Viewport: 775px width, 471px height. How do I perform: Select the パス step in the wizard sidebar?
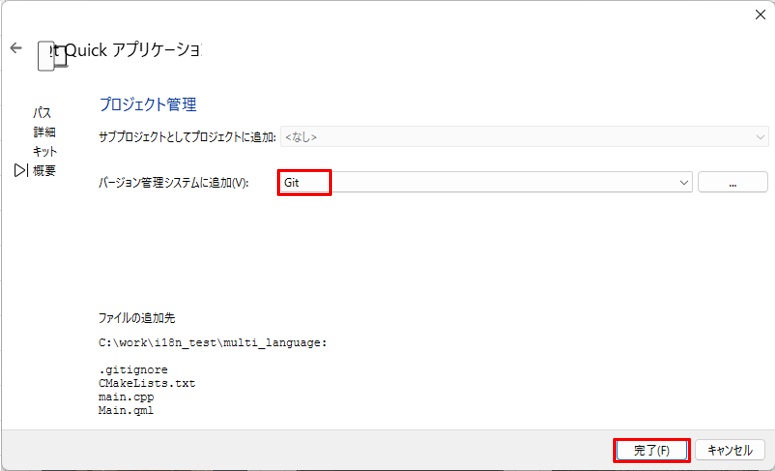[42, 113]
